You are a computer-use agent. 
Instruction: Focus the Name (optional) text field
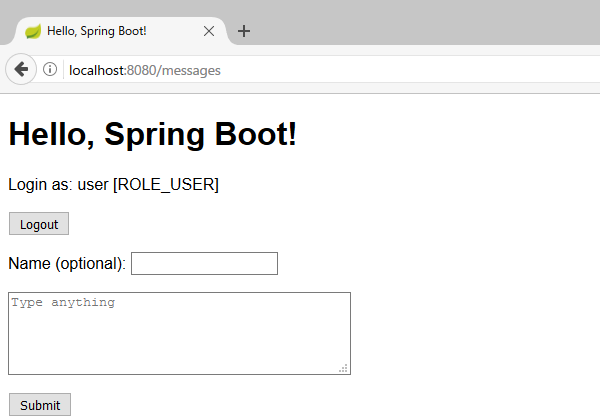coord(204,263)
